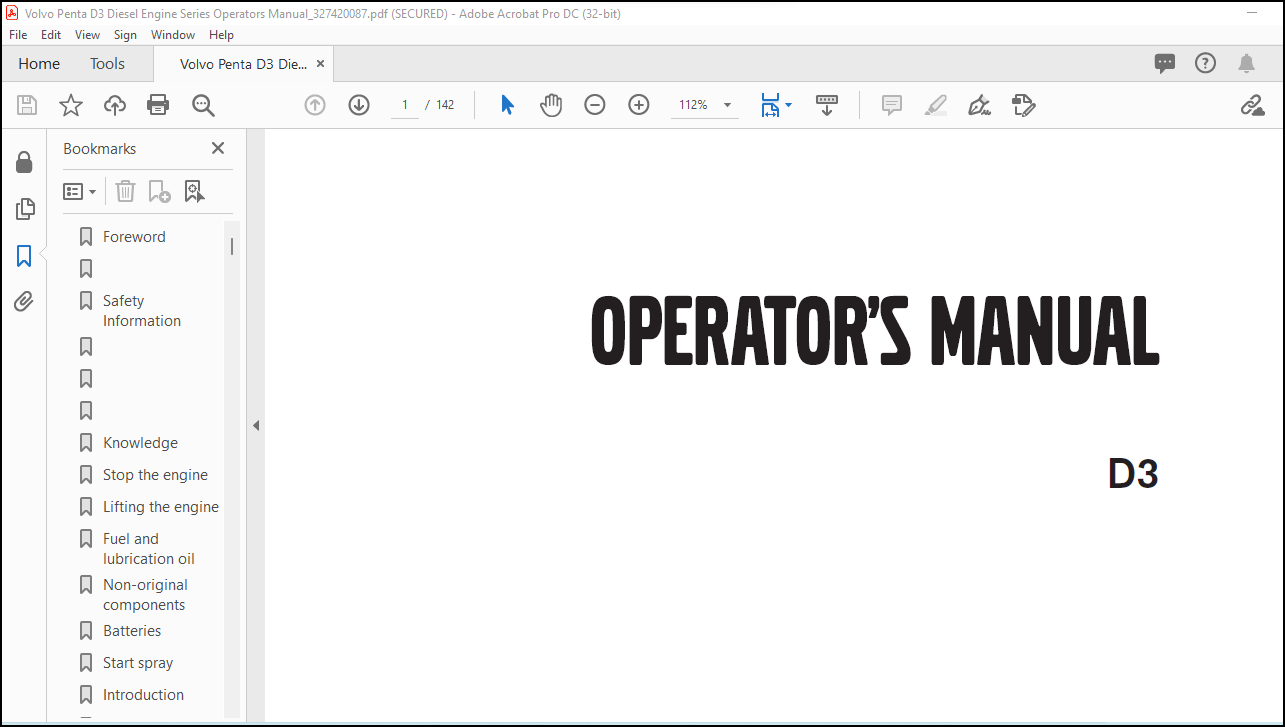Go to the previous page arrow
1285x727 pixels.
pos(315,105)
